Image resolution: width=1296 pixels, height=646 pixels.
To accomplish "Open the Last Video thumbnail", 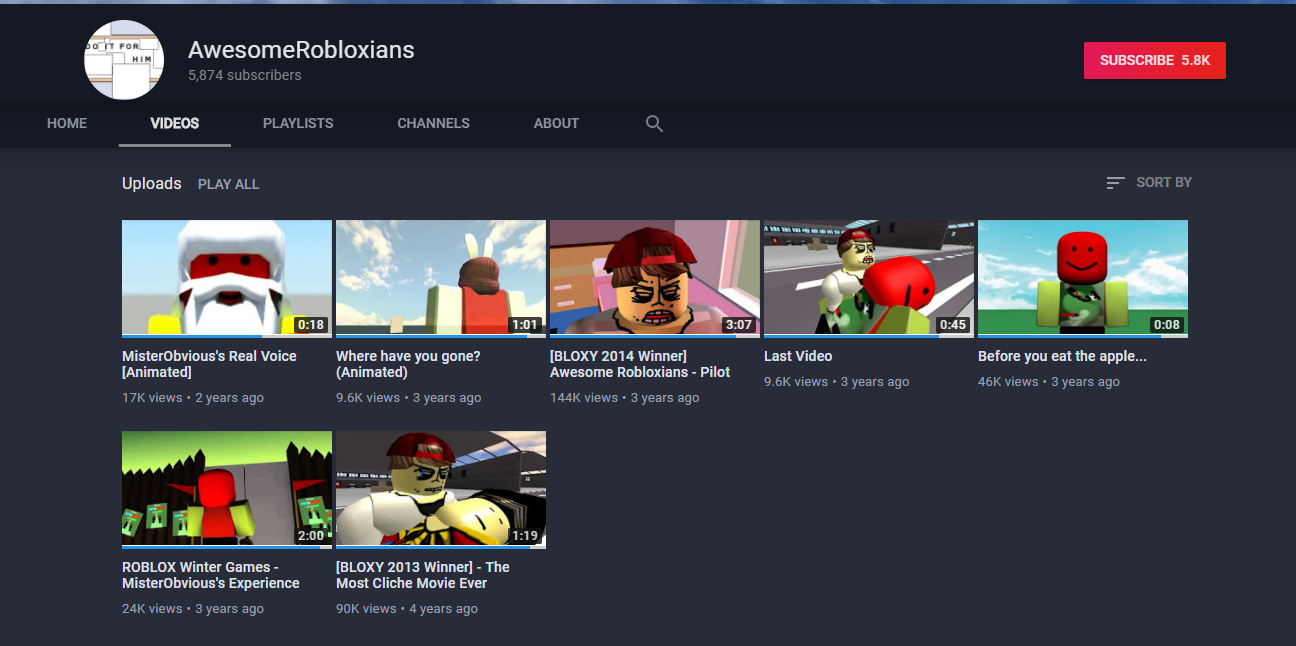I will click(x=869, y=279).
